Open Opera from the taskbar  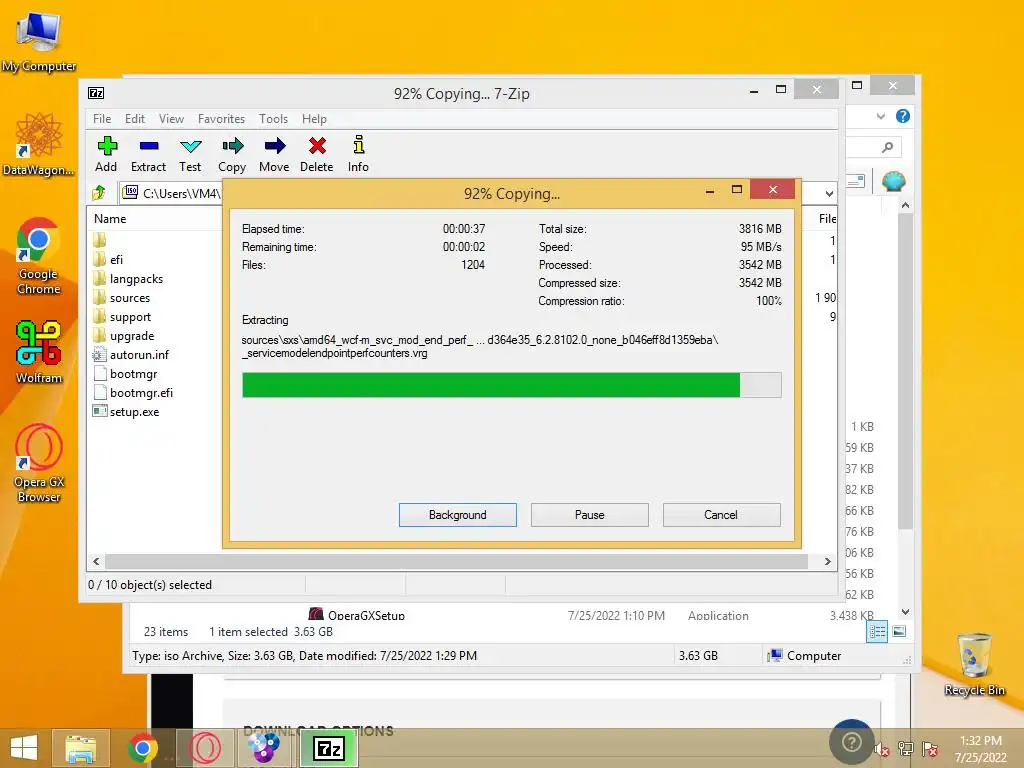(204, 748)
